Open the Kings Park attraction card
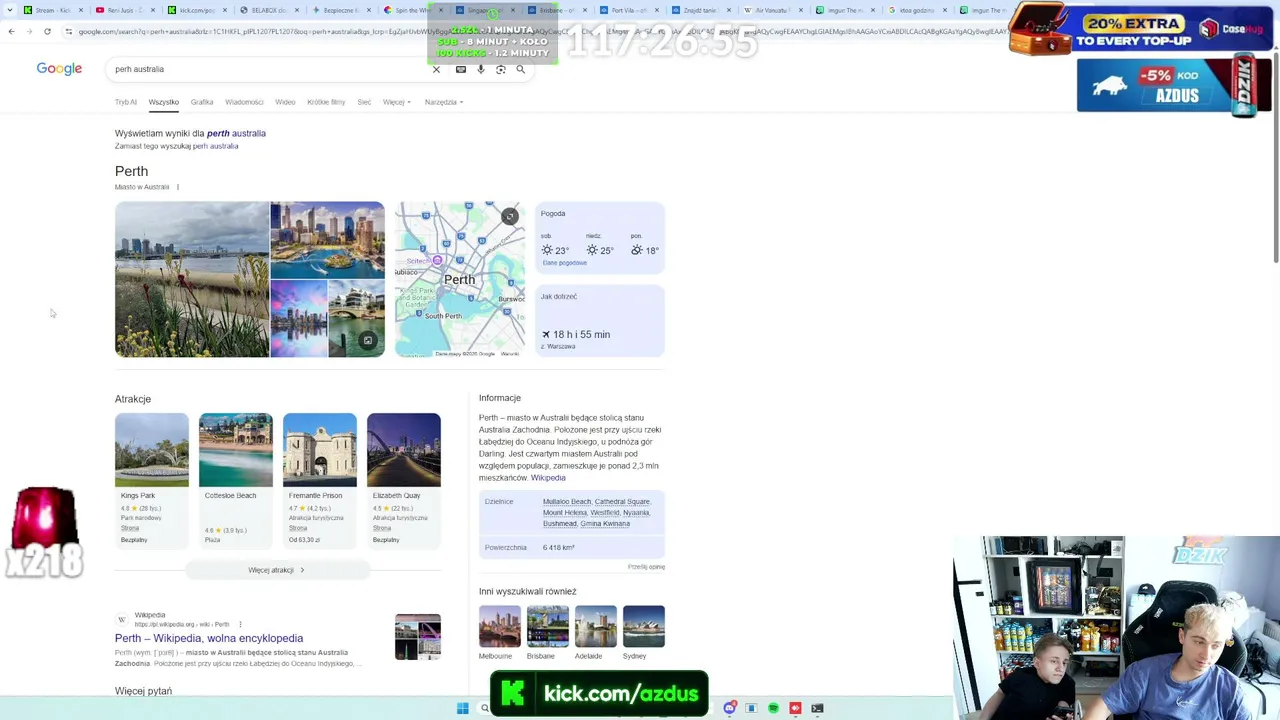The image size is (1280, 720). pos(152,480)
